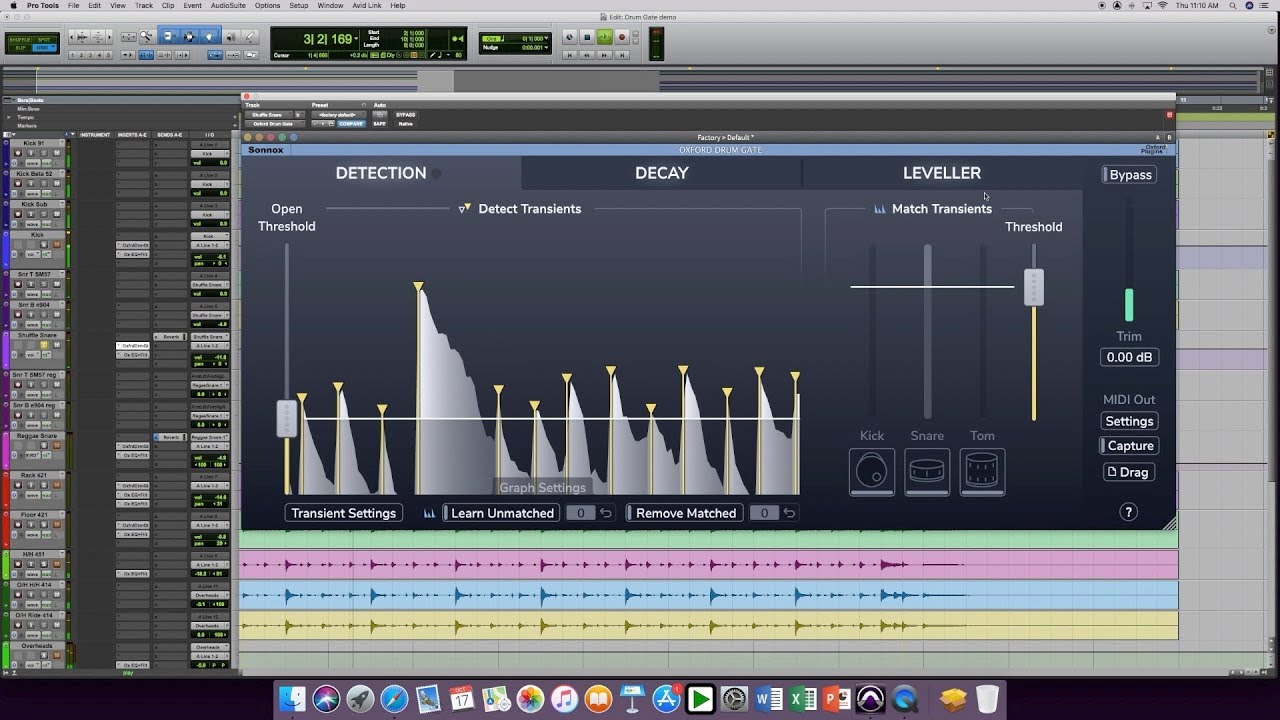1280x720 pixels.
Task: Open Kick 91 output Kick selector
Action: tap(210, 154)
